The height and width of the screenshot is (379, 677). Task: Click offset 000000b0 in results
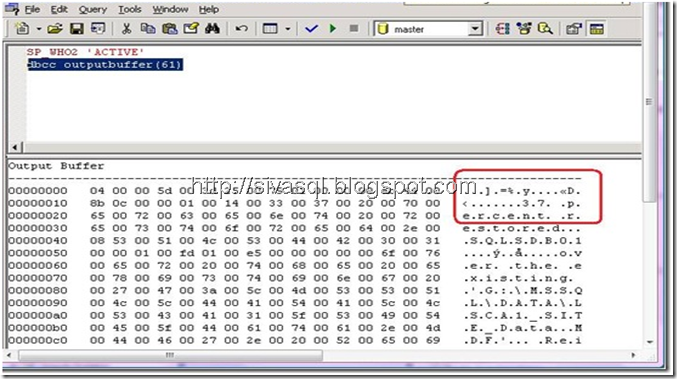point(38,328)
